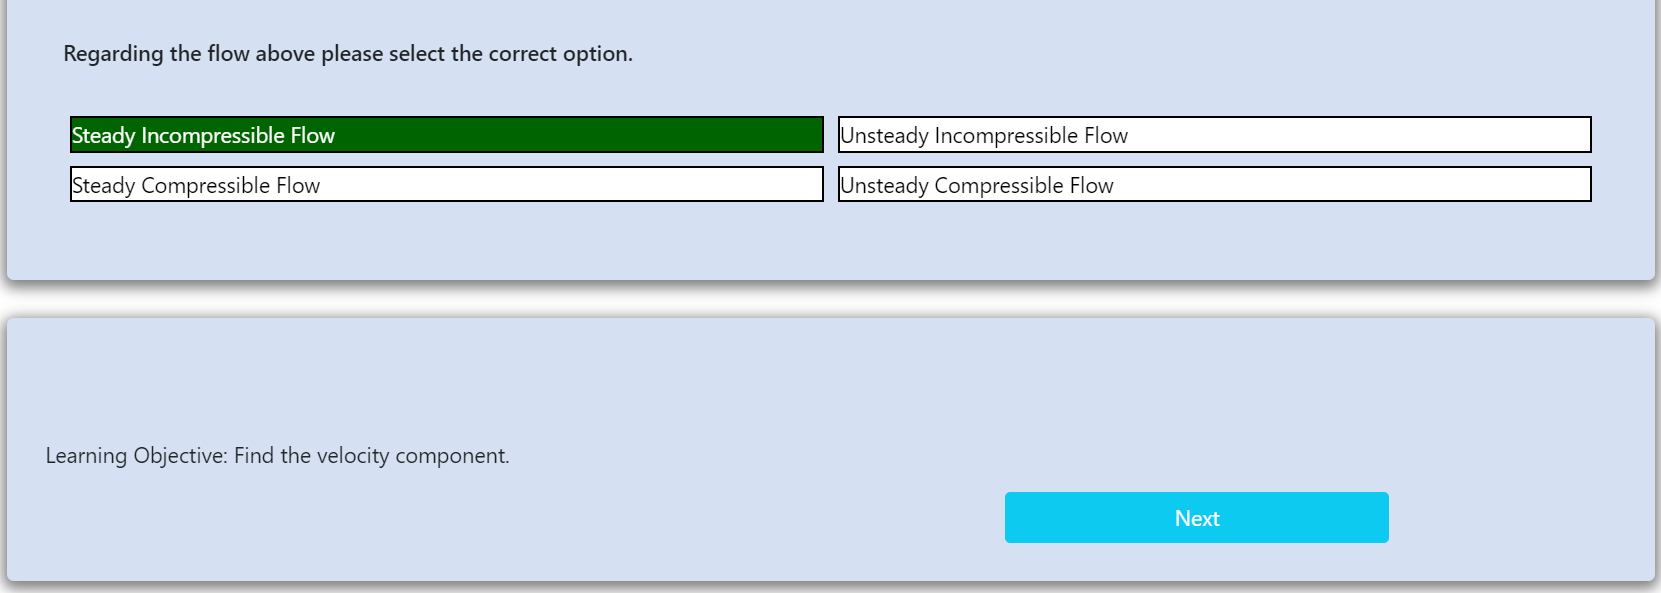Select Unsteady Compressible Flow answer

pos(1214,185)
